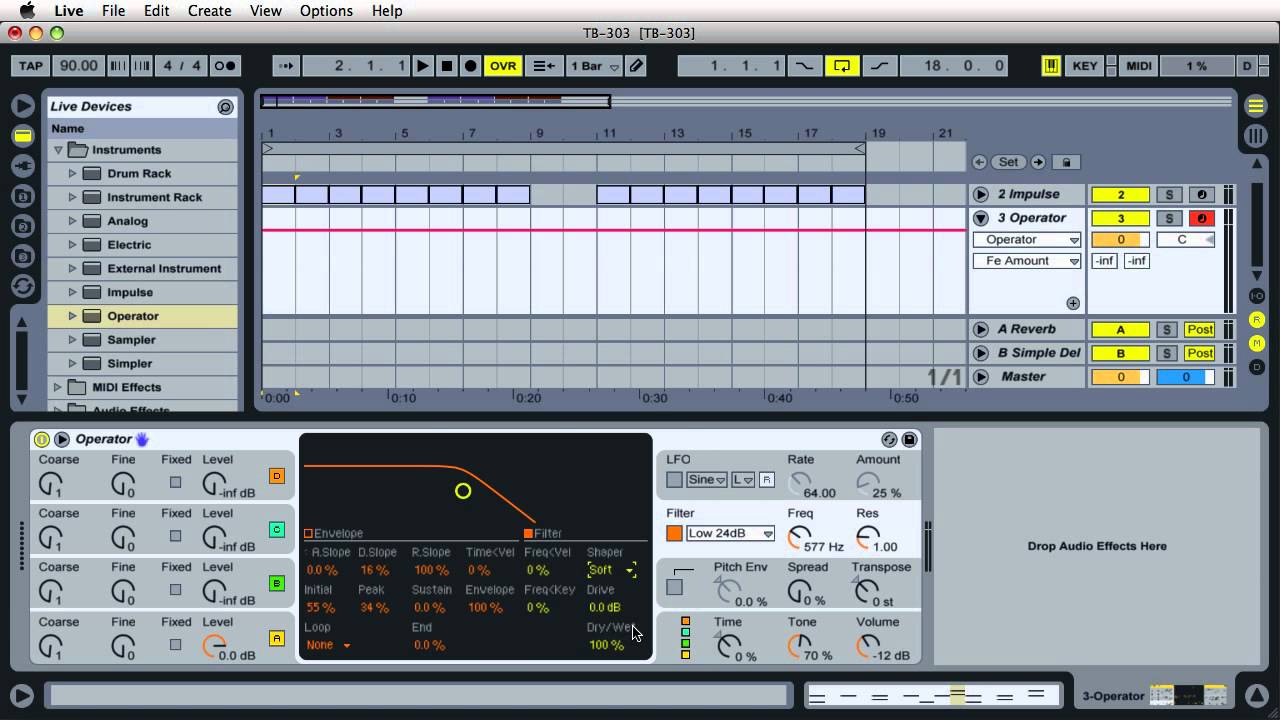The width and height of the screenshot is (1280, 720).
Task: Toggle the metronome button
Action: click(x=225, y=66)
